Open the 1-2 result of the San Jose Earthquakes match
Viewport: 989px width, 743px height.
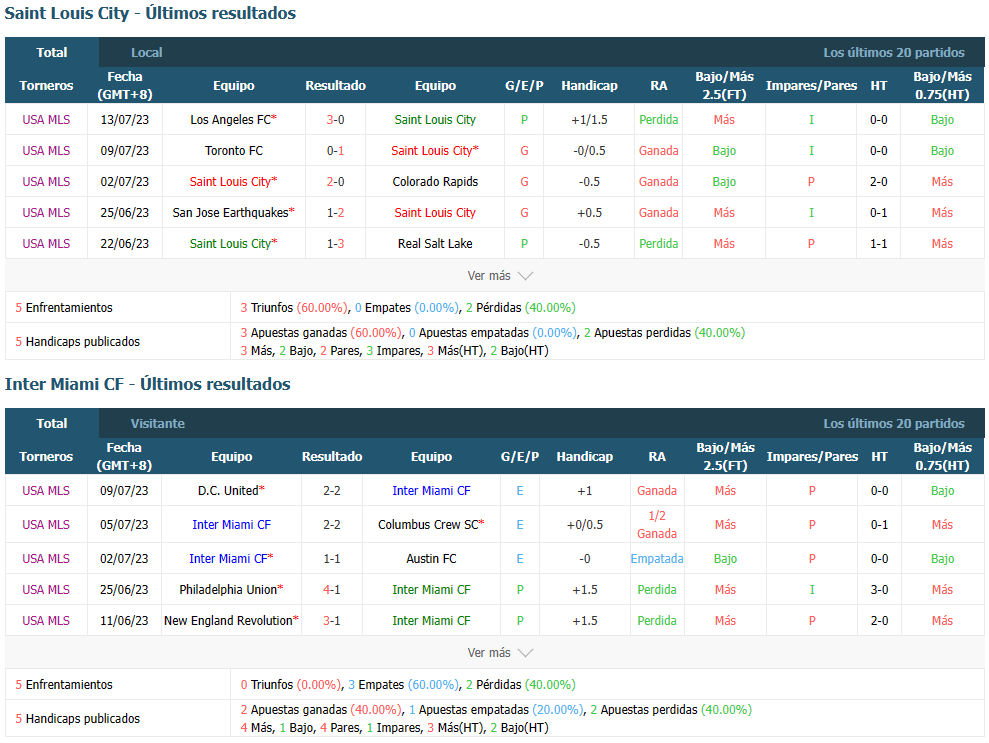[336, 213]
